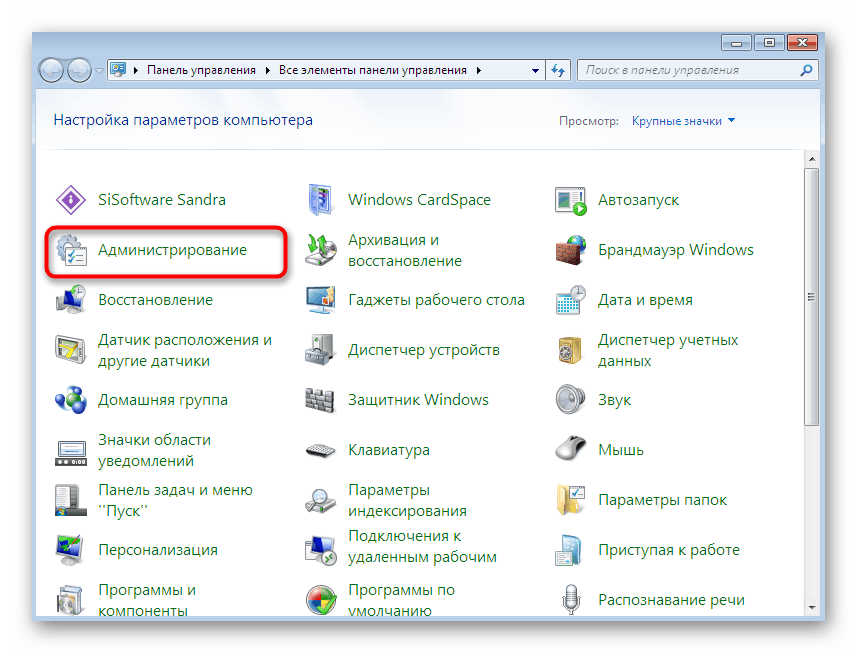Open the Звук link text
This screenshot has width=857, height=653.
coord(614,400)
